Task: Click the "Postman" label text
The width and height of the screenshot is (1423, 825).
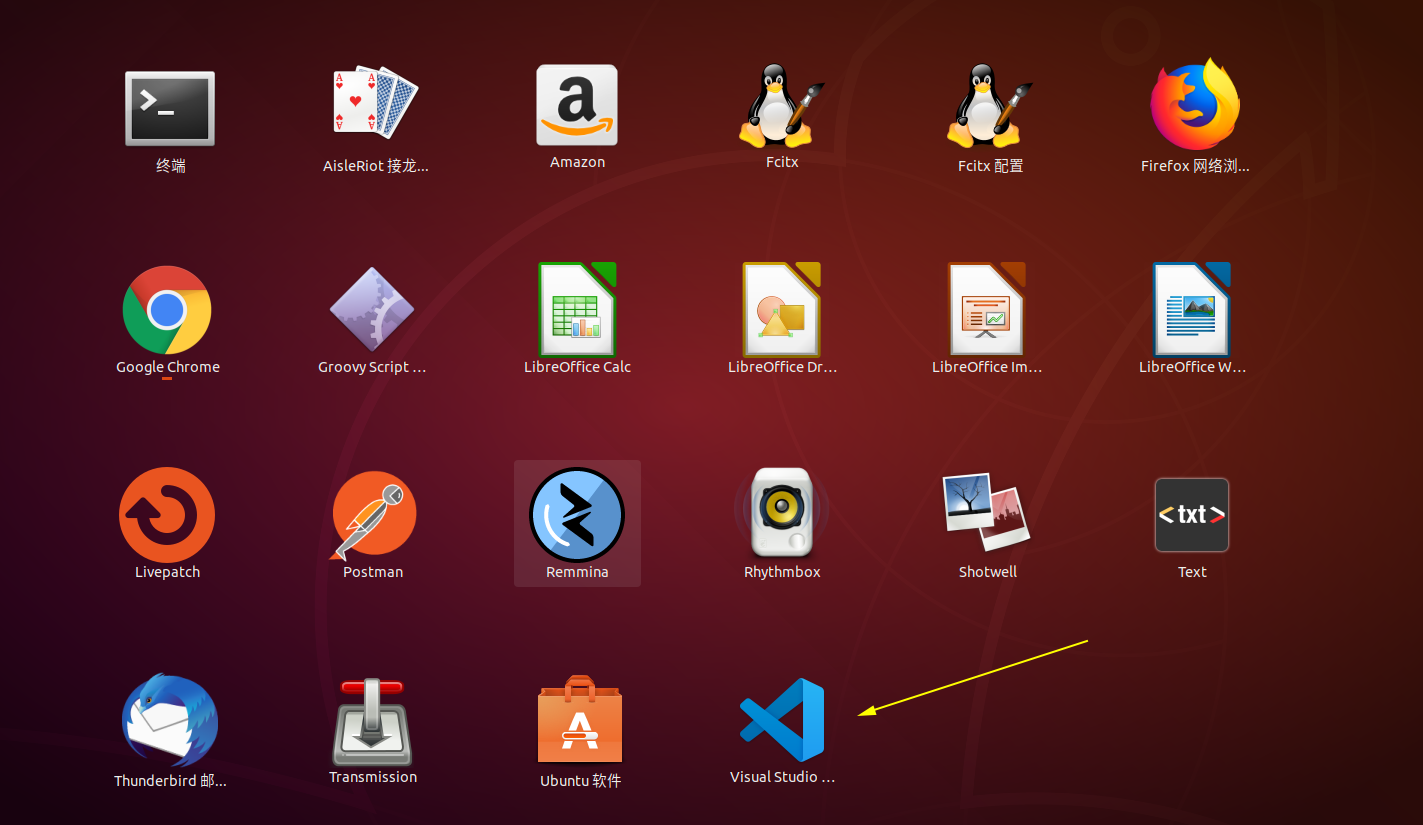Action: coord(373,572)
